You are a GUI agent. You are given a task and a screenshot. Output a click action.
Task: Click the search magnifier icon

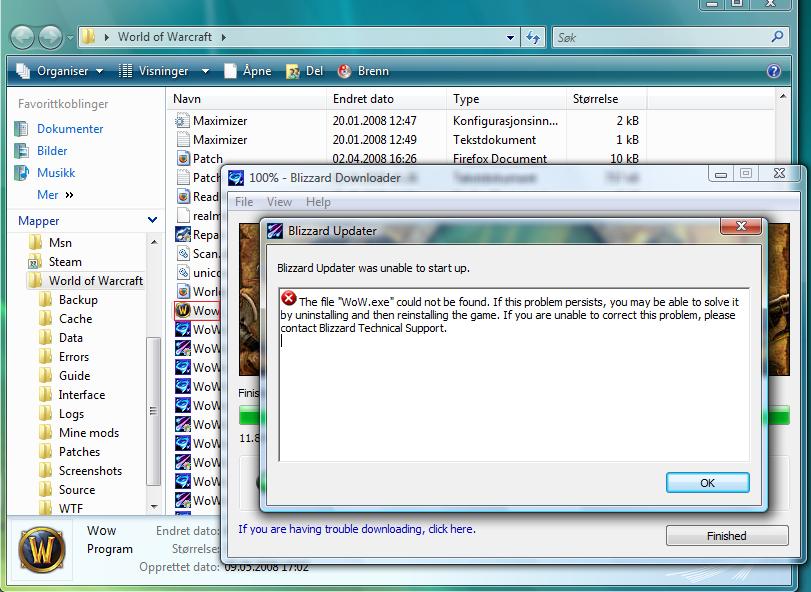777,37
